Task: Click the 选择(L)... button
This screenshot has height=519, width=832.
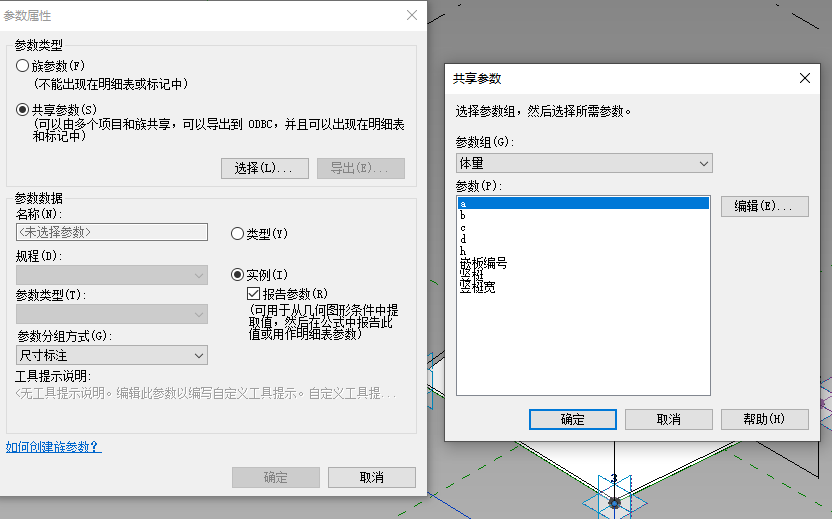Action: pos(265,168)
